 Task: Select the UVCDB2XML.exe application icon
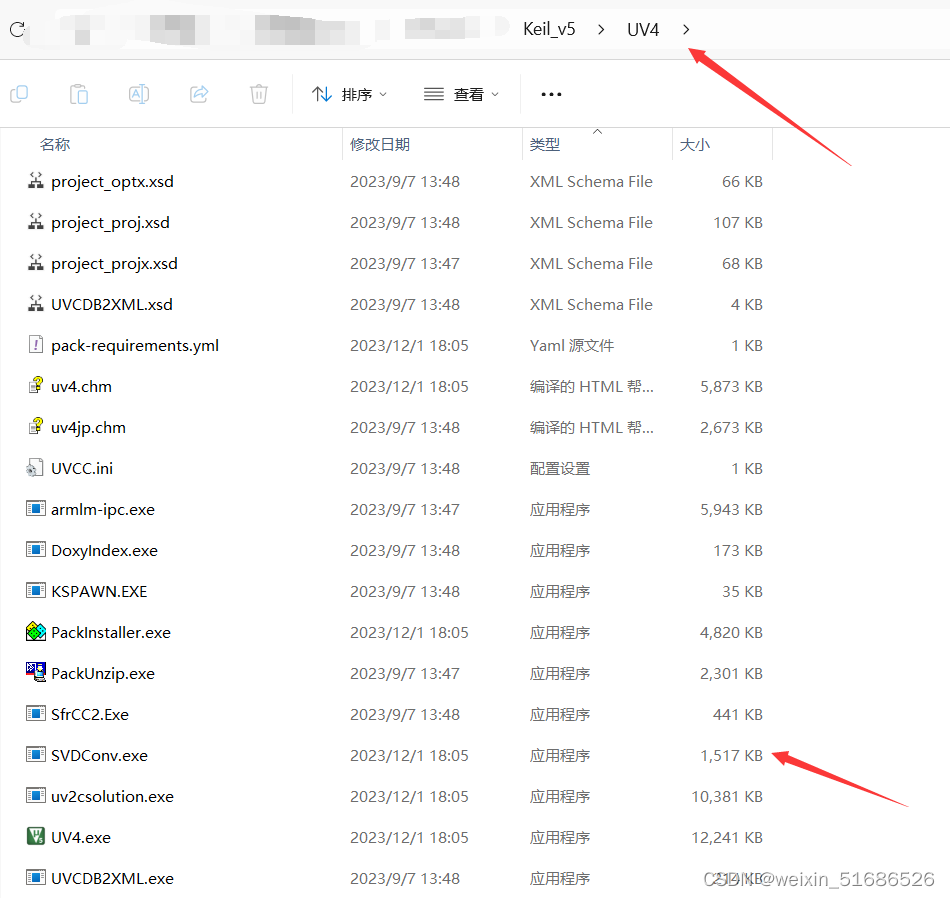coord(36,877)
